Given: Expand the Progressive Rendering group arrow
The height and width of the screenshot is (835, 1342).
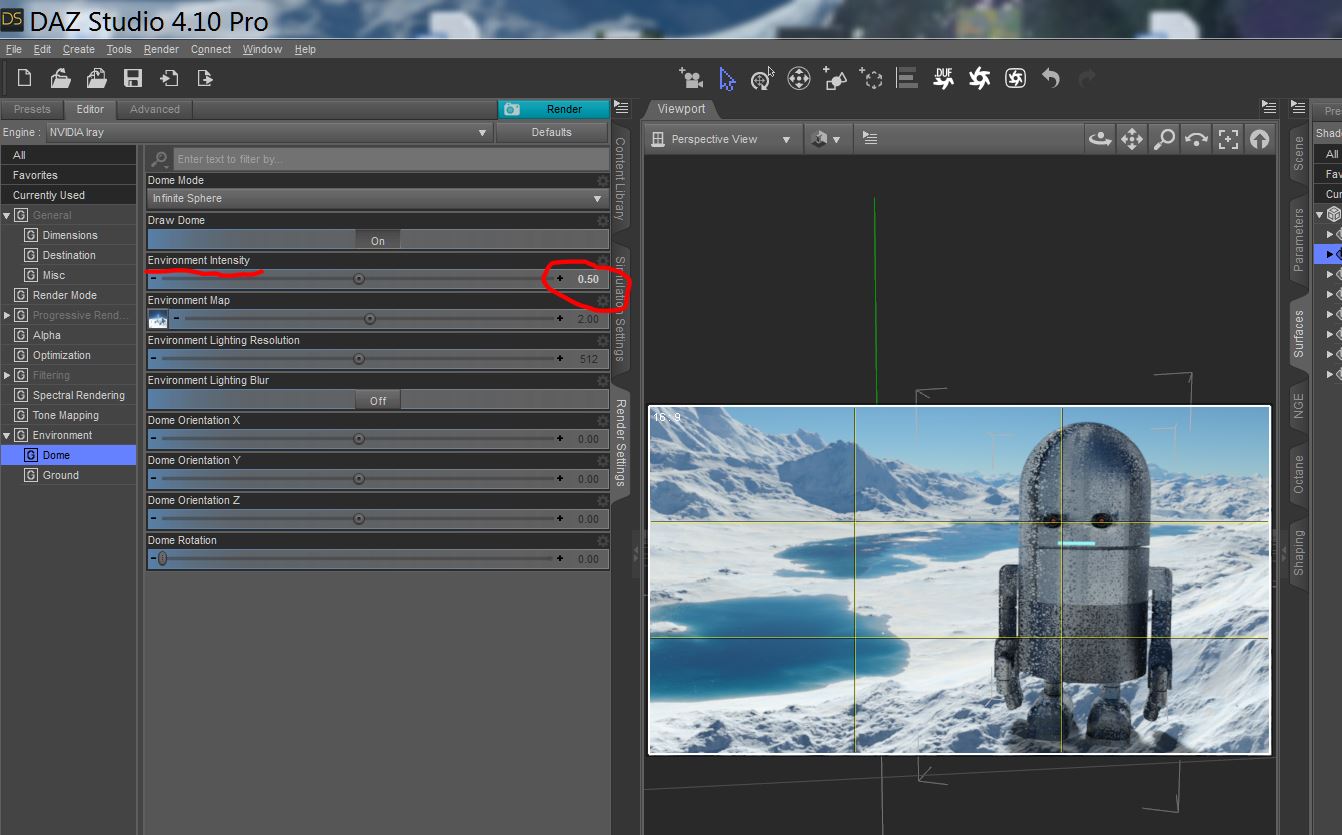Looking at the screenshot, I should click(6, 315).
